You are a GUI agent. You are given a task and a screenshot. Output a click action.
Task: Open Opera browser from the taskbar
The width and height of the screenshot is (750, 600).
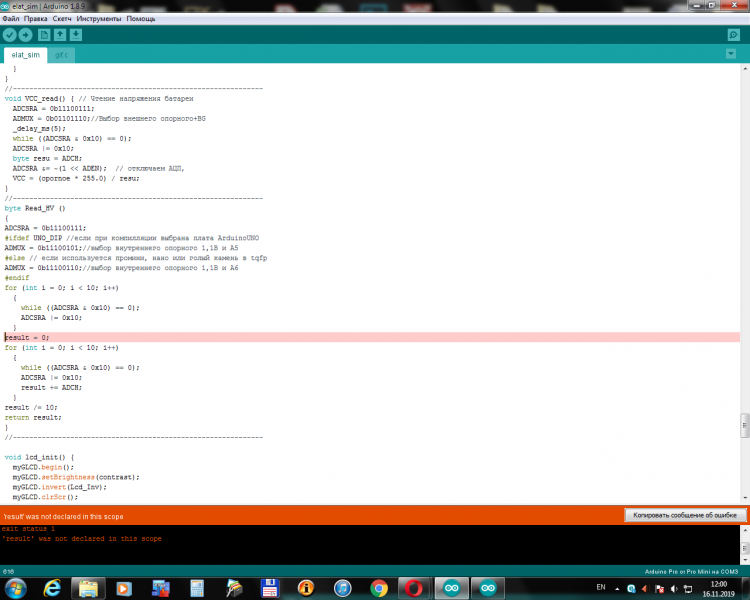(414, 588)
